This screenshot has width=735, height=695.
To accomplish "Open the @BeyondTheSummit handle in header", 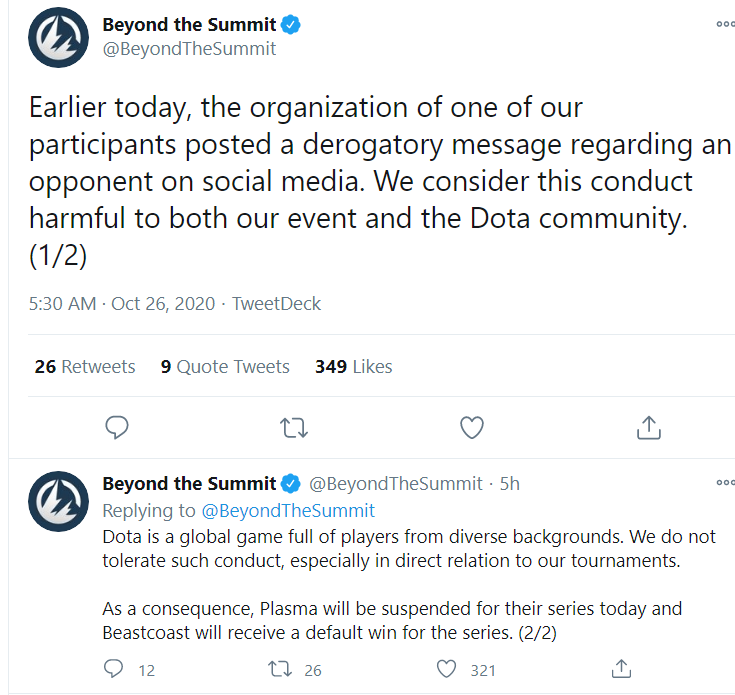I will pyautogui.click(x=189, y=48).
